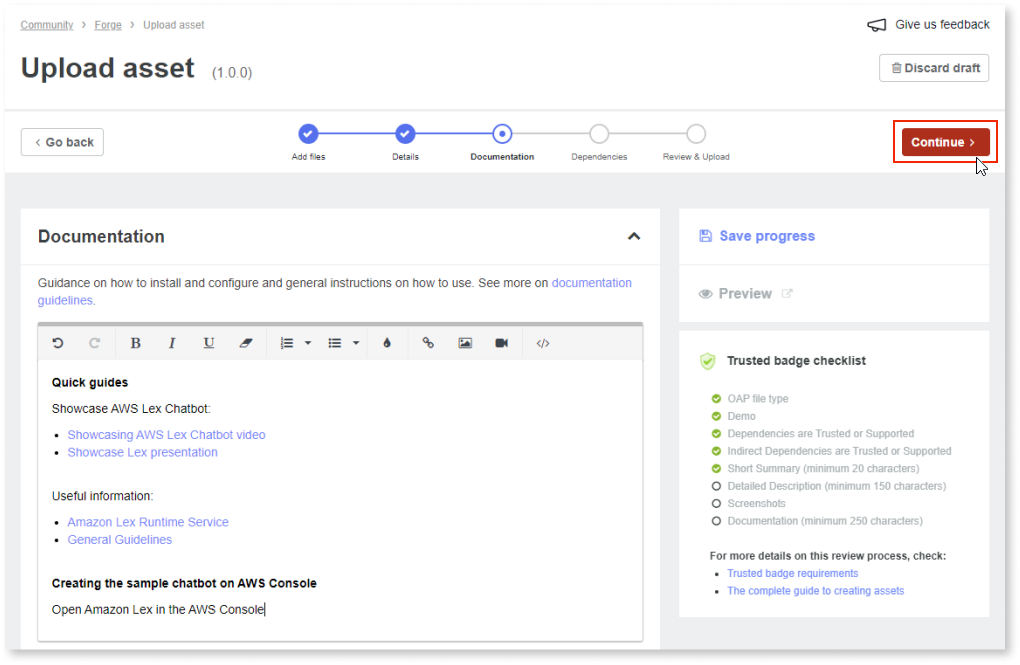The image size is (1020, 665).
Task: Click the Short Summary check mark
Action: 716,468
